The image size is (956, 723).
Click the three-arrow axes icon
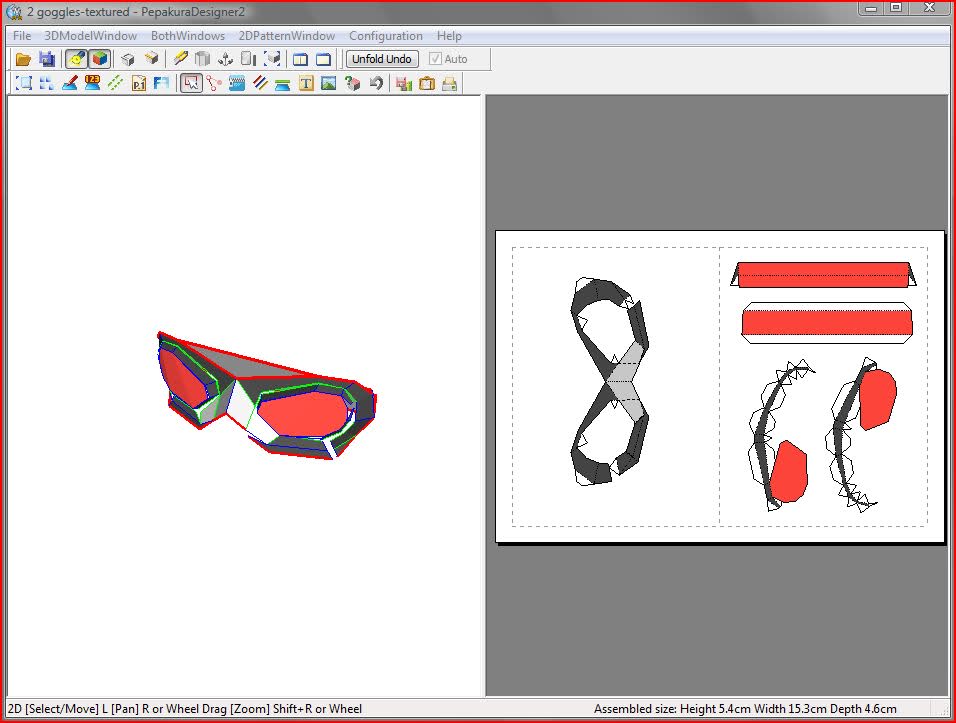pyautogui.click(x=226, y=59)
